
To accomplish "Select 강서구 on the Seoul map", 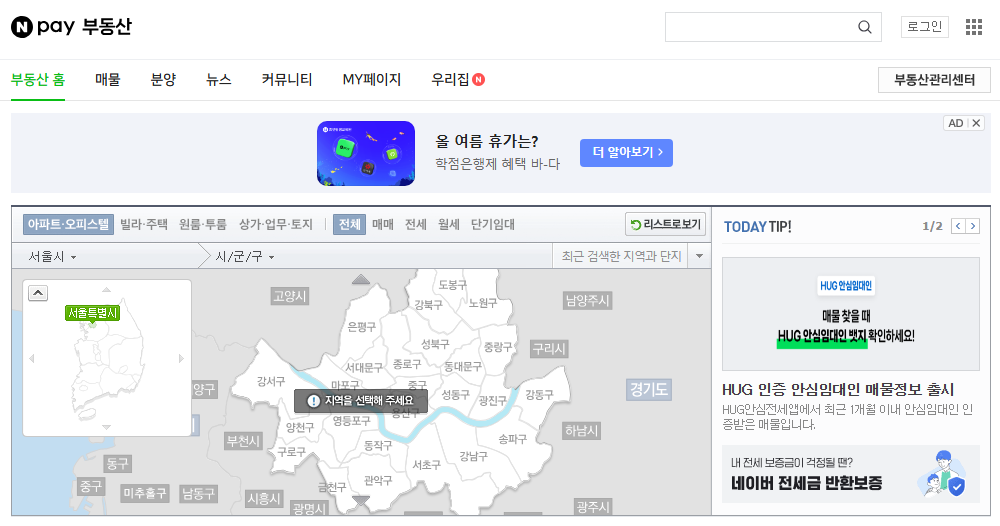I will pyautogui.click(x=271, y=381).
